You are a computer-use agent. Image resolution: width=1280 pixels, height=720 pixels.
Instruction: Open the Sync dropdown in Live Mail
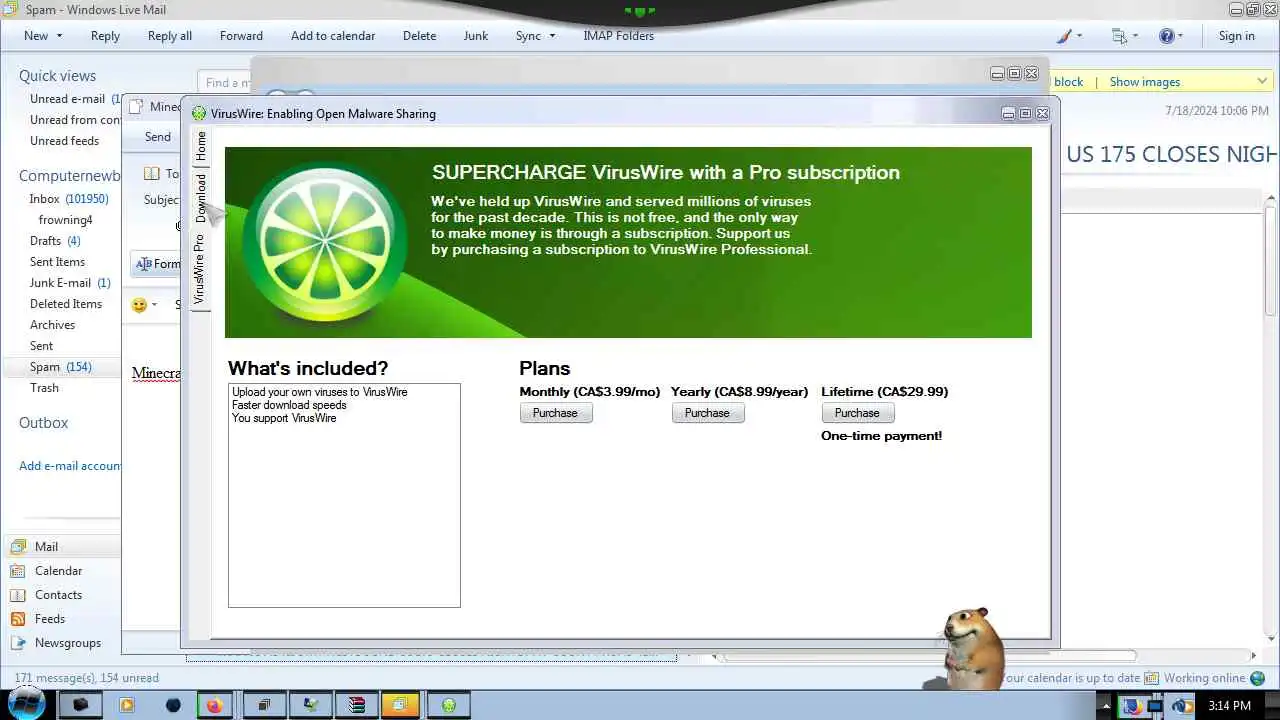(535, 36)
